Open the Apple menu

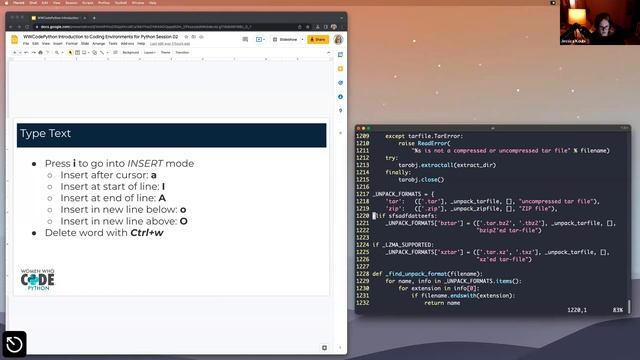click(x=6, y=2)
